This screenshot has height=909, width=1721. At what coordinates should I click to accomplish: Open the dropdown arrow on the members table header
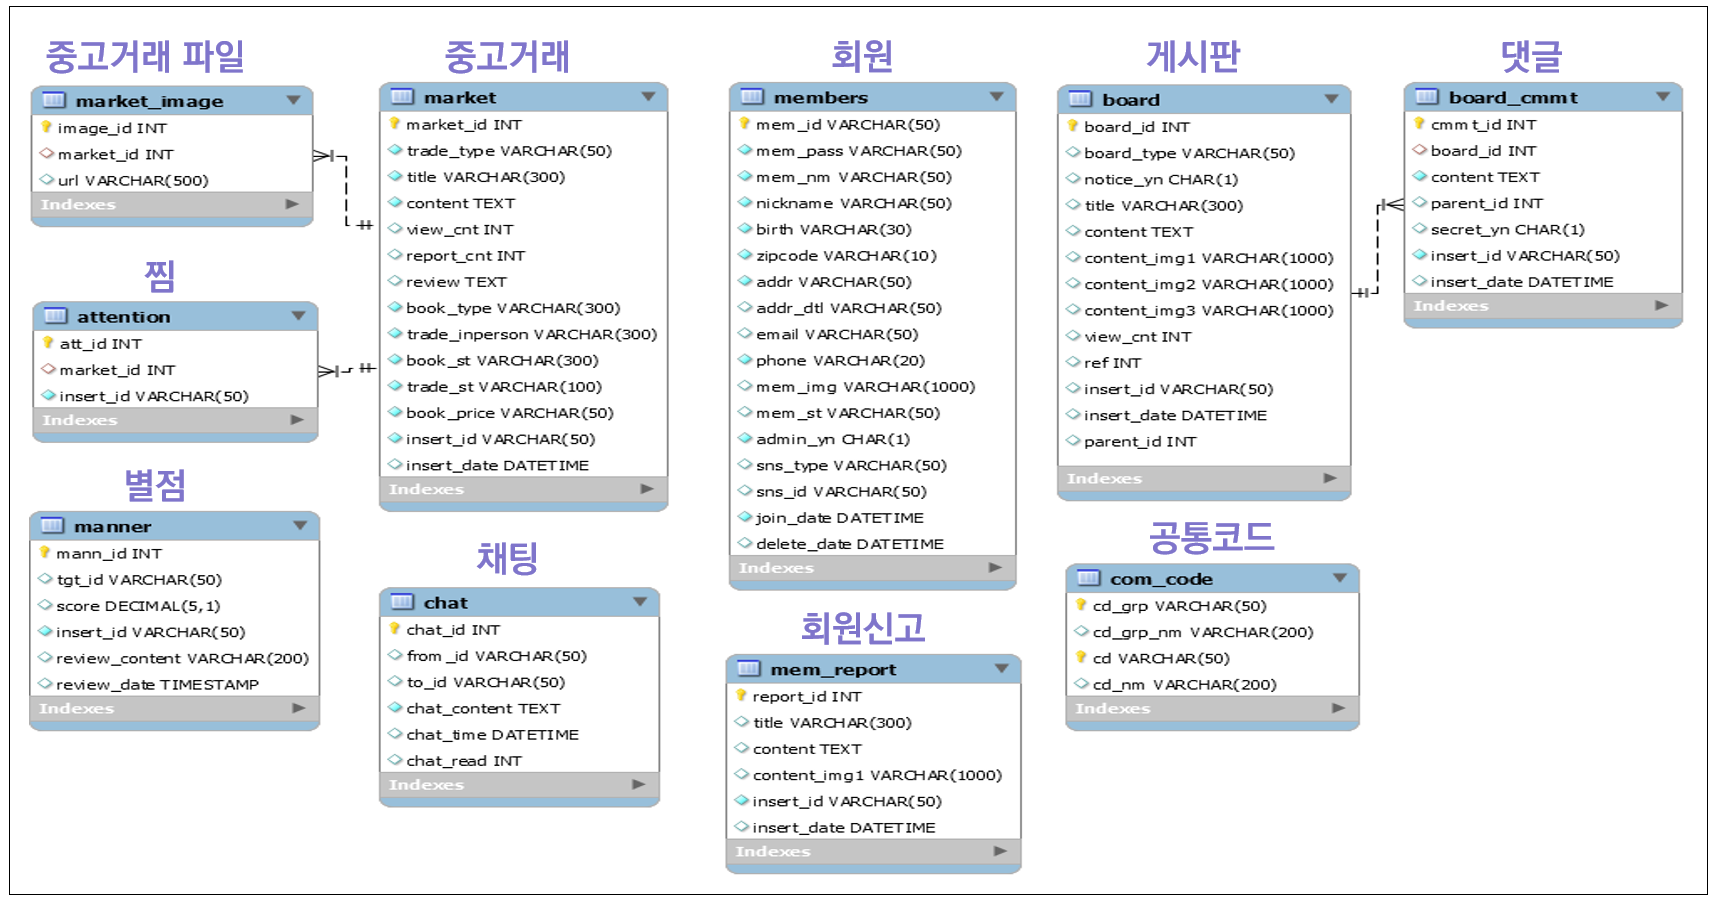[x=996, y=97]
